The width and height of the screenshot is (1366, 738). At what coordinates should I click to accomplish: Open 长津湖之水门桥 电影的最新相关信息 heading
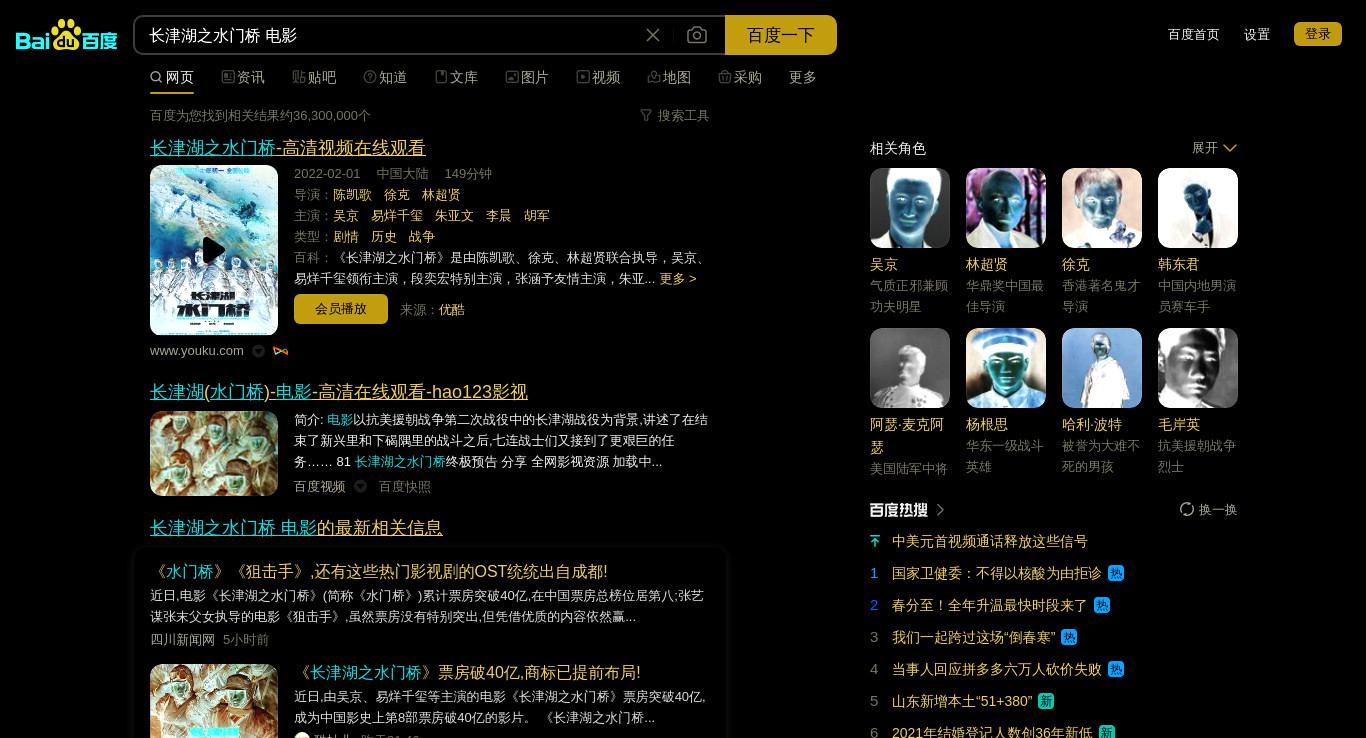[x=296, y=528]
